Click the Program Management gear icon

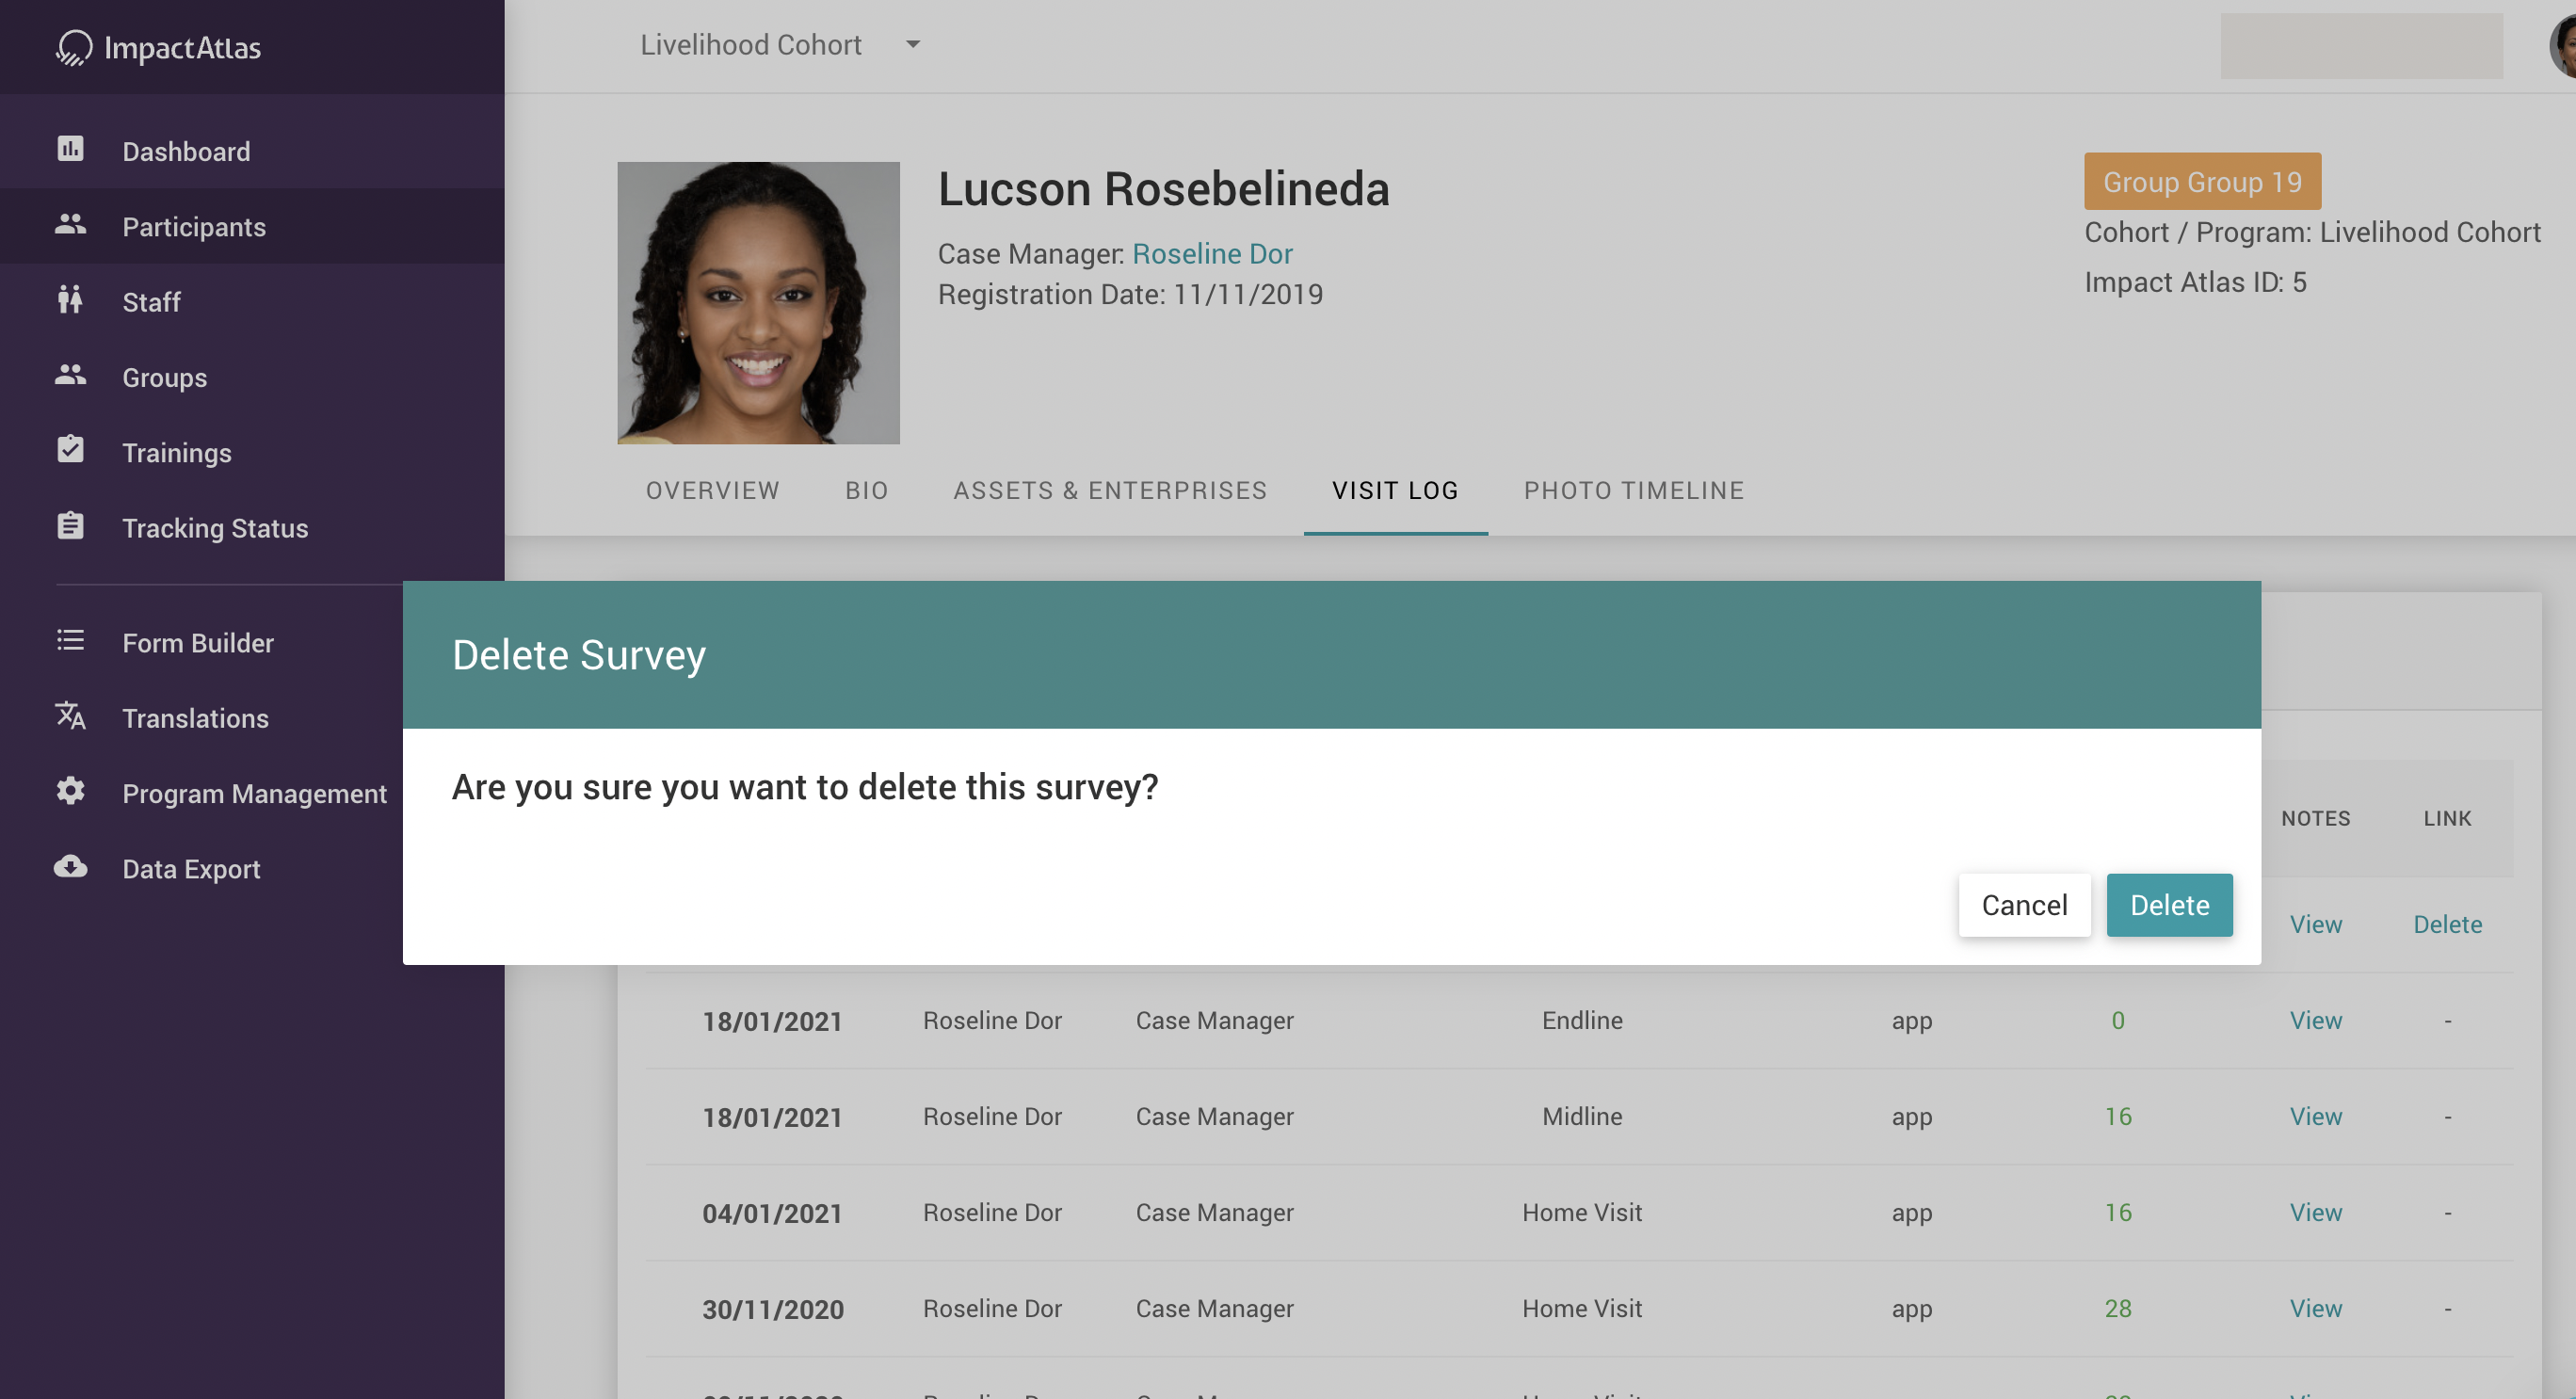[x=70, y=791]
